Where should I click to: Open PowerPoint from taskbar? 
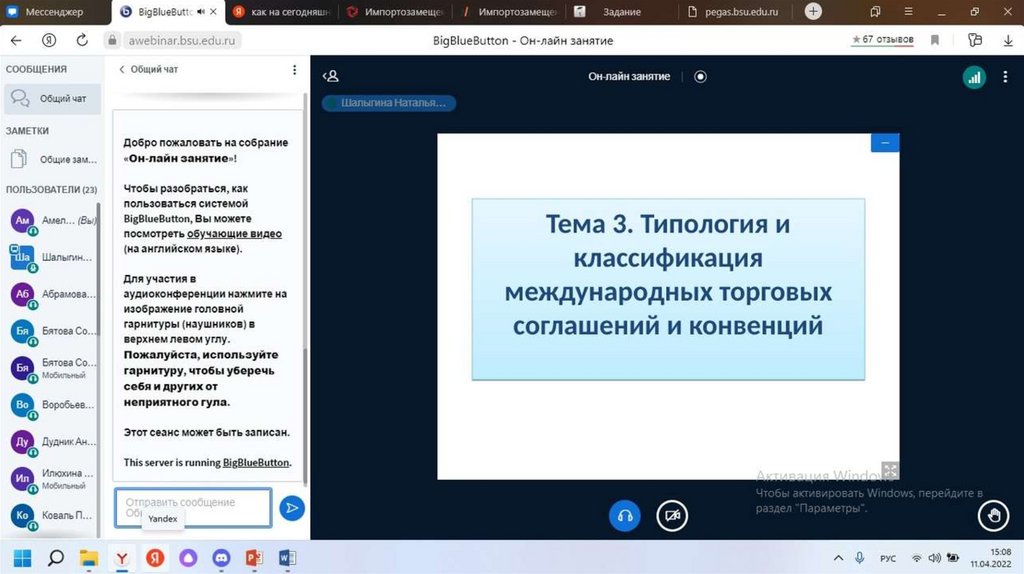(x=254, y=558)
